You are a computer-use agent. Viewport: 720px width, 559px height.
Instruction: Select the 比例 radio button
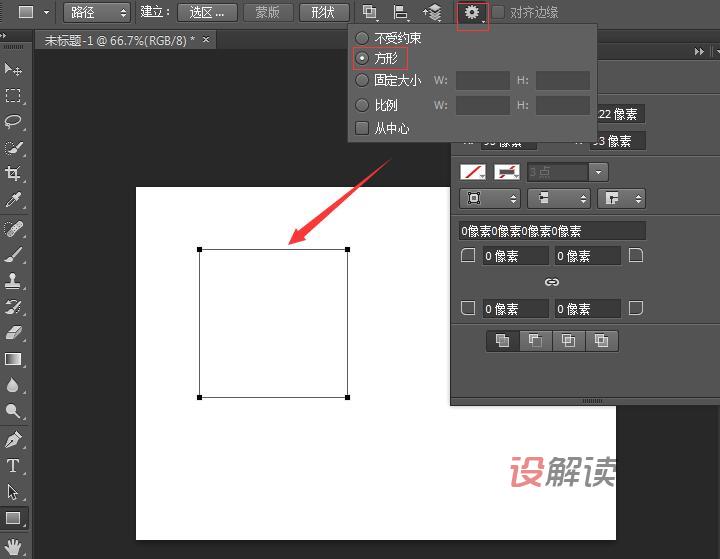[x=362, y=104]
